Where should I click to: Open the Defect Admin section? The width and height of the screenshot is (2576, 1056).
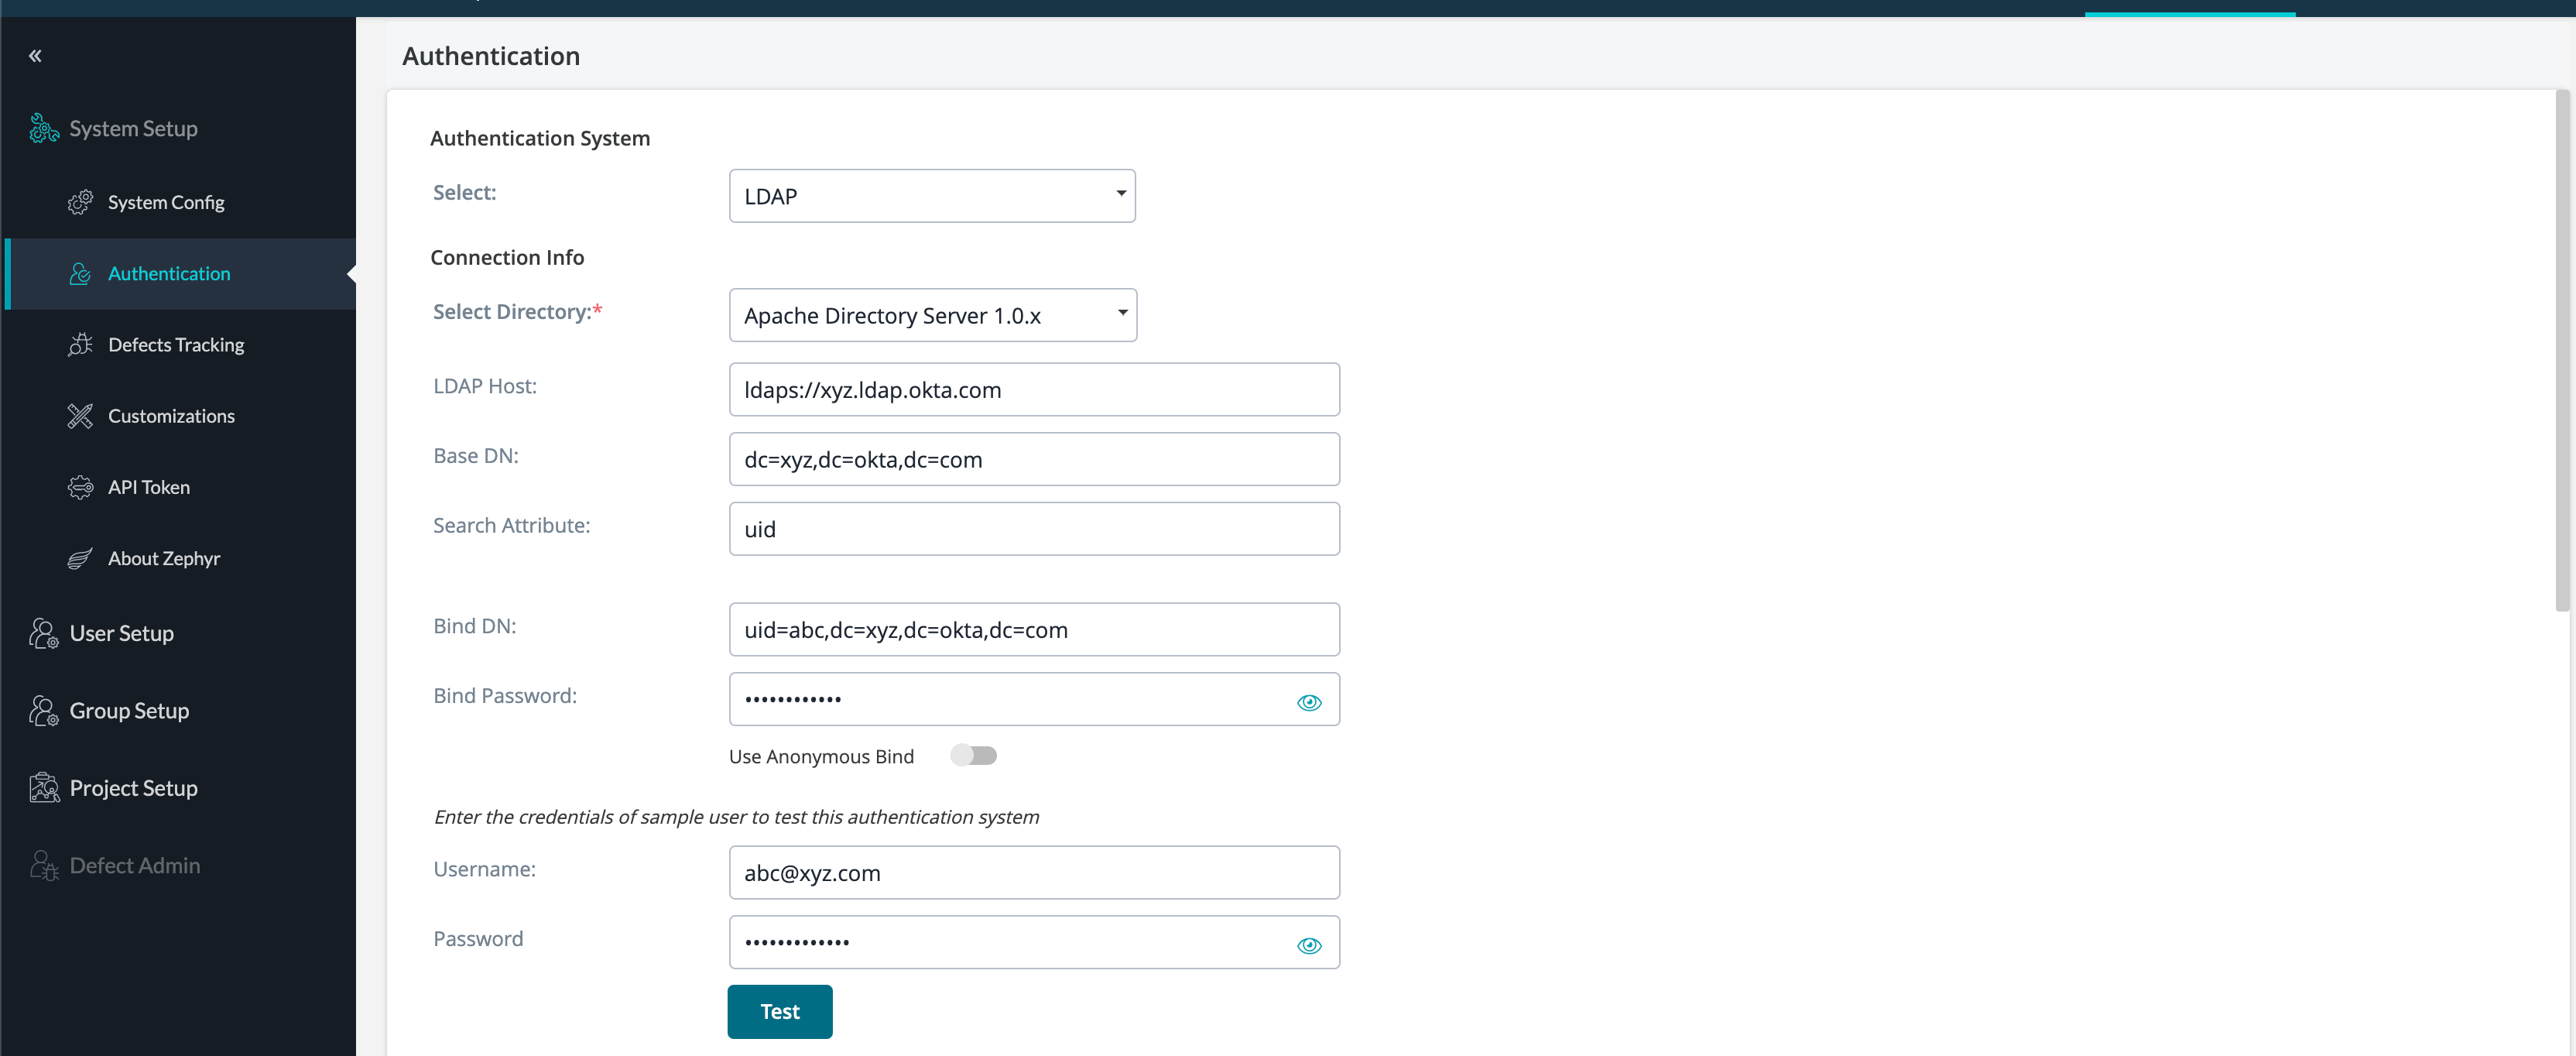[x=134, y=866]
